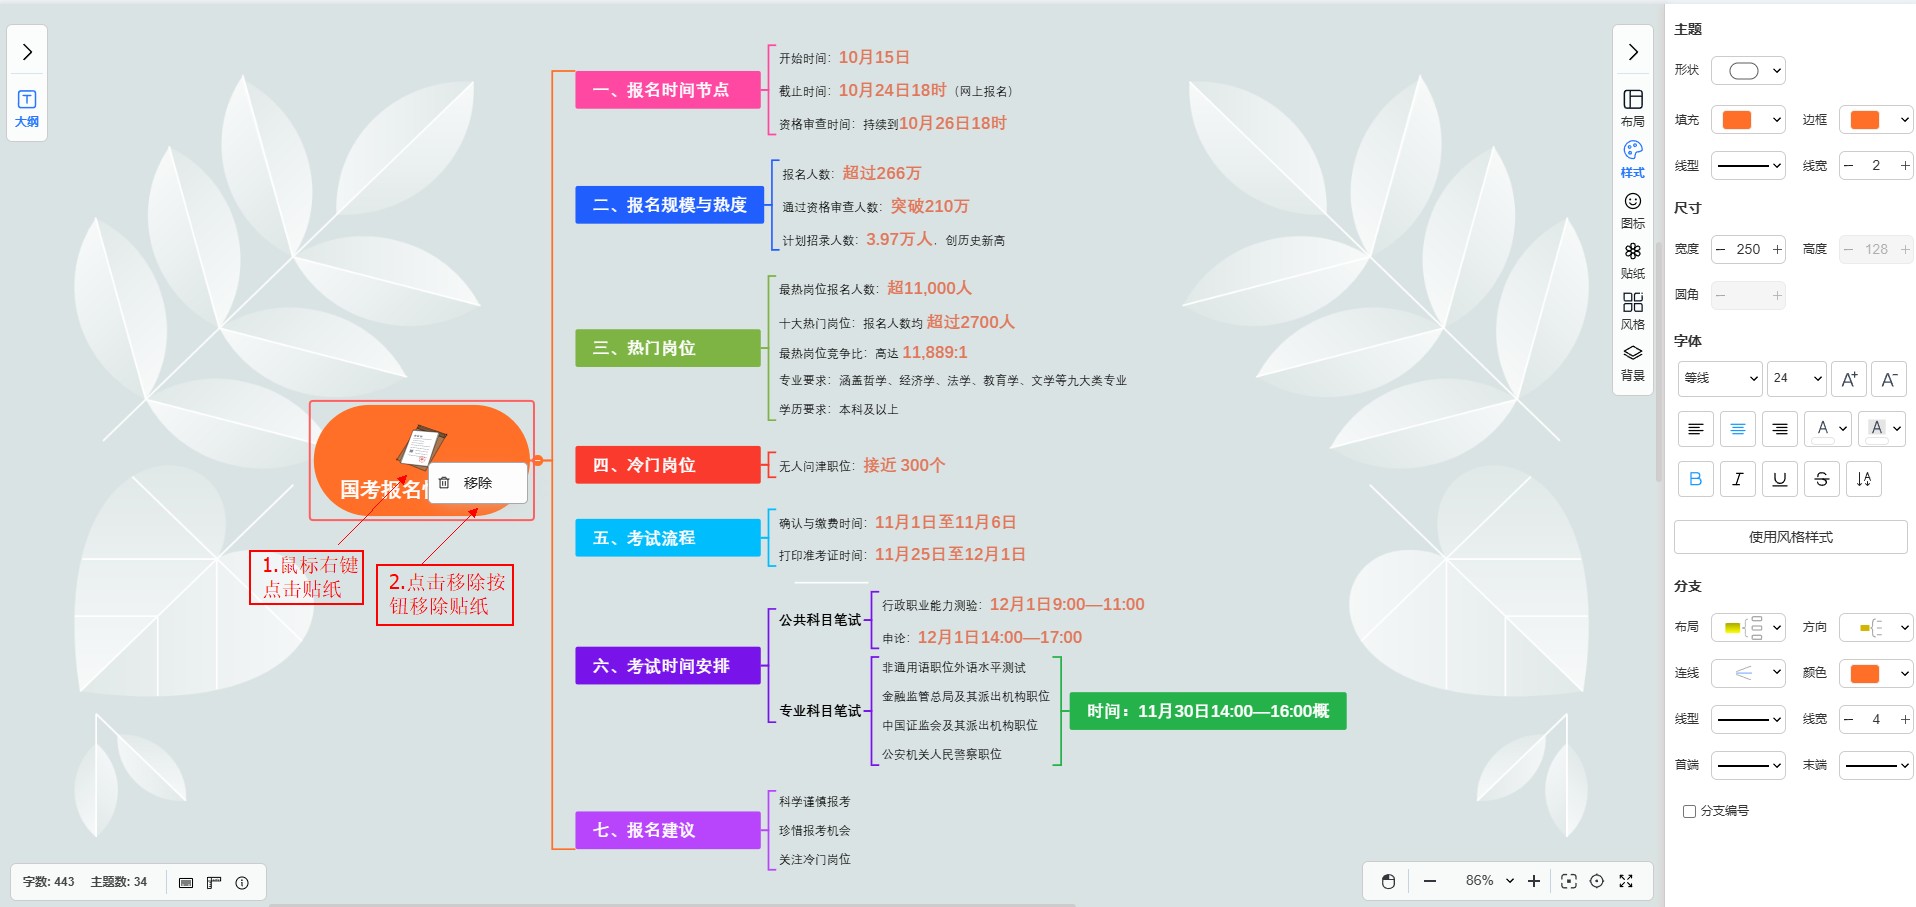Screen dimensions: 1916x907
Task: Click the center-on-root target icon
Action: [x=1597, y=881]
